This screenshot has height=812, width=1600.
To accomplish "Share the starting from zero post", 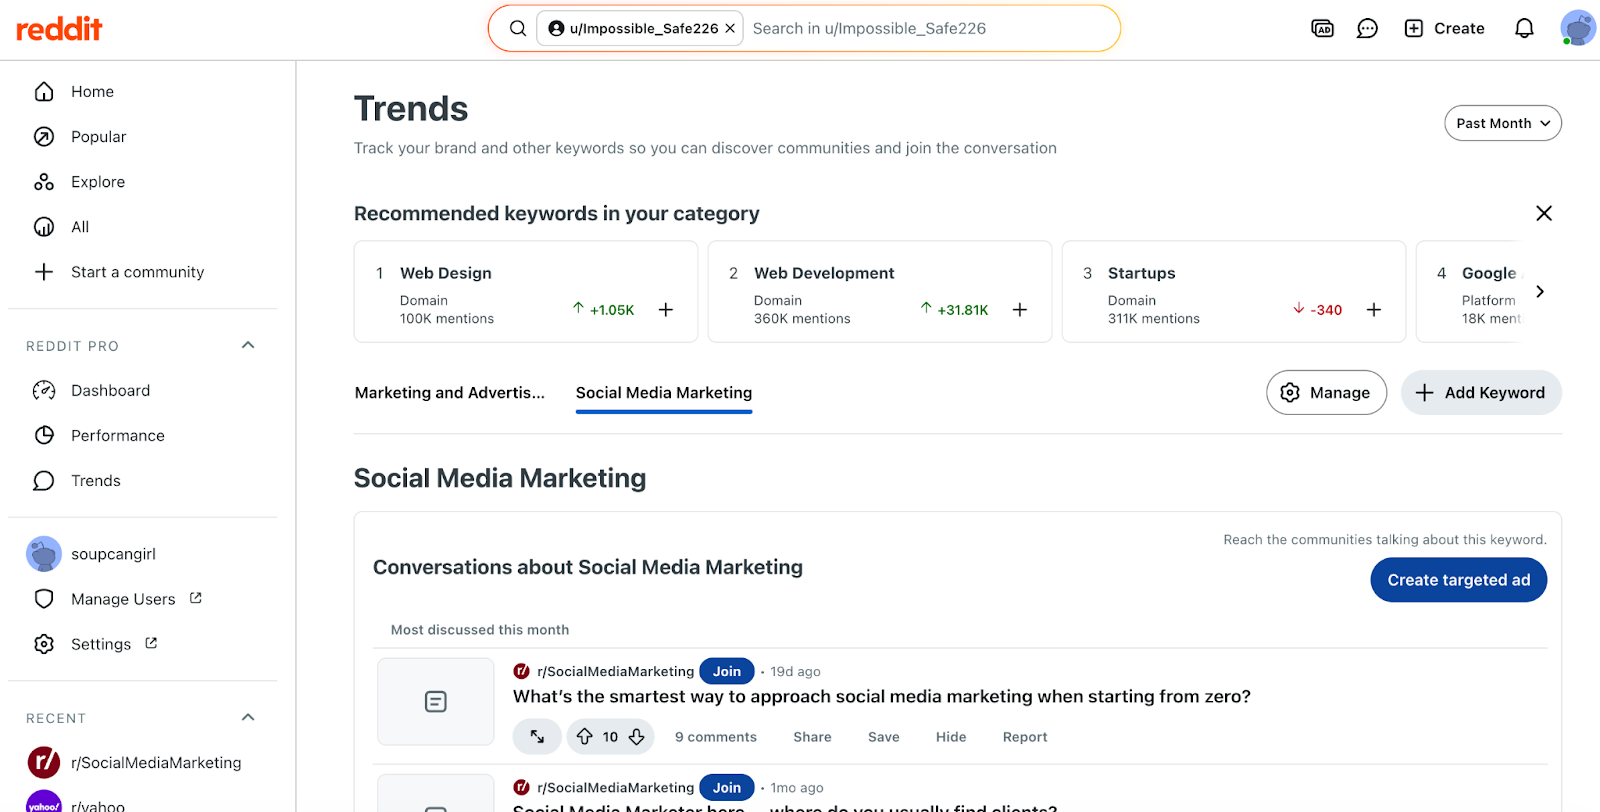I will point(812,737).
